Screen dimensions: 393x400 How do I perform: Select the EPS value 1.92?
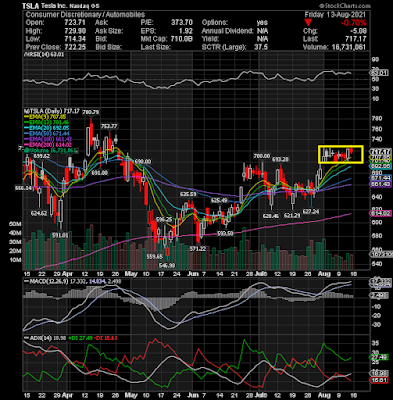click(186, 31)
